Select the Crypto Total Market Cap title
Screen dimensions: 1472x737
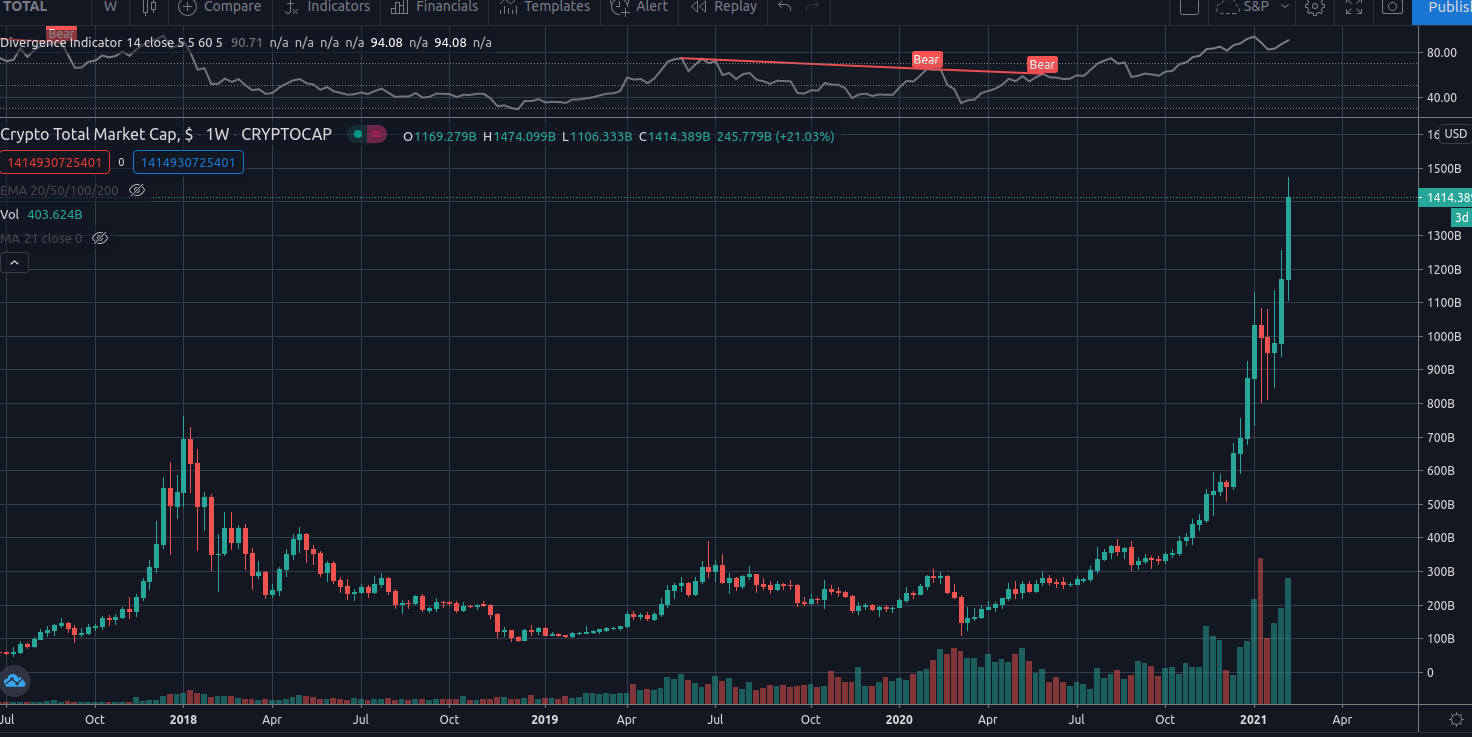pos(97,135)
